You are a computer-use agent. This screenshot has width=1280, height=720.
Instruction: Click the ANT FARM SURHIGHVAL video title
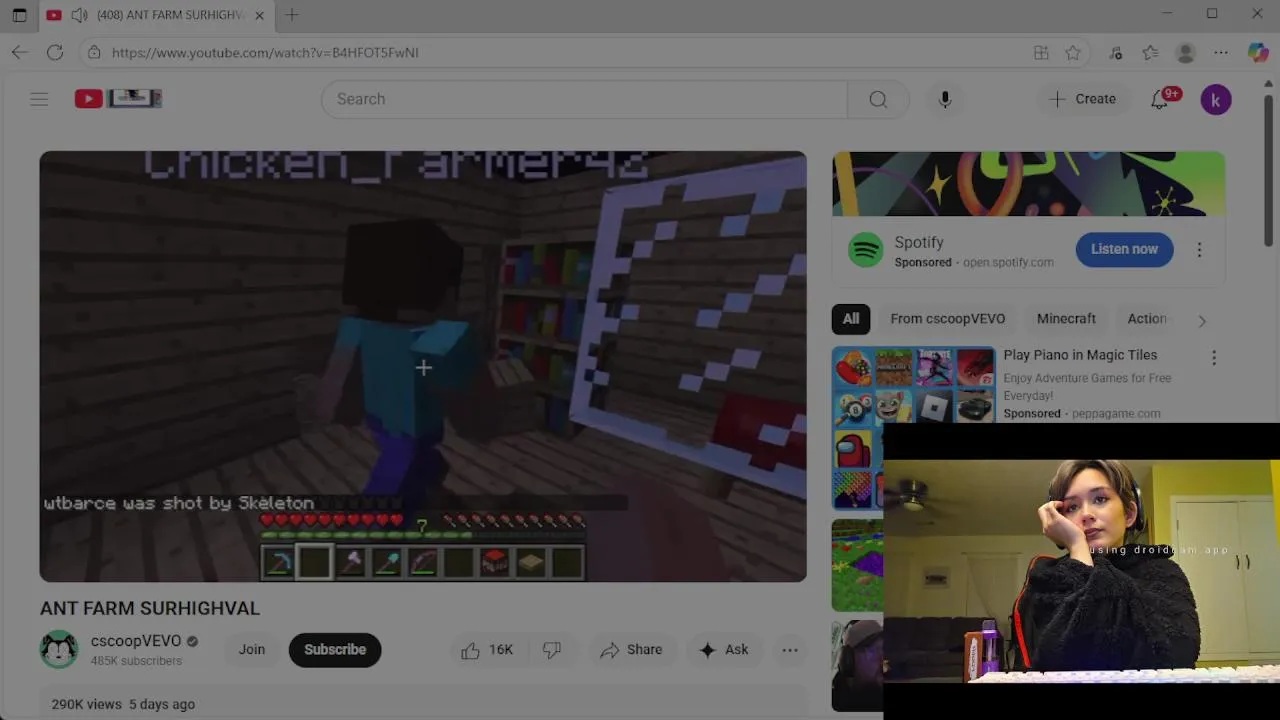coord(150,608)
